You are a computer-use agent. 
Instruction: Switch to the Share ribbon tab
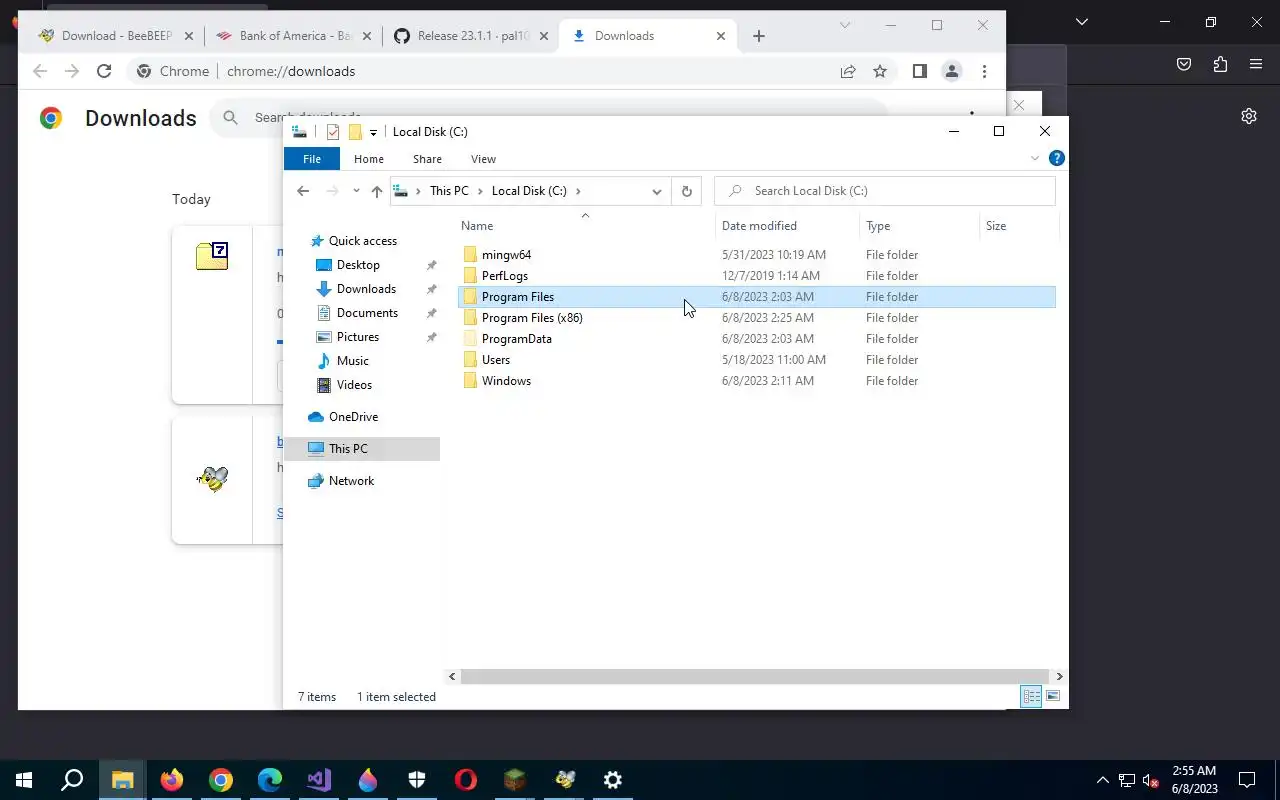point(427,159)
